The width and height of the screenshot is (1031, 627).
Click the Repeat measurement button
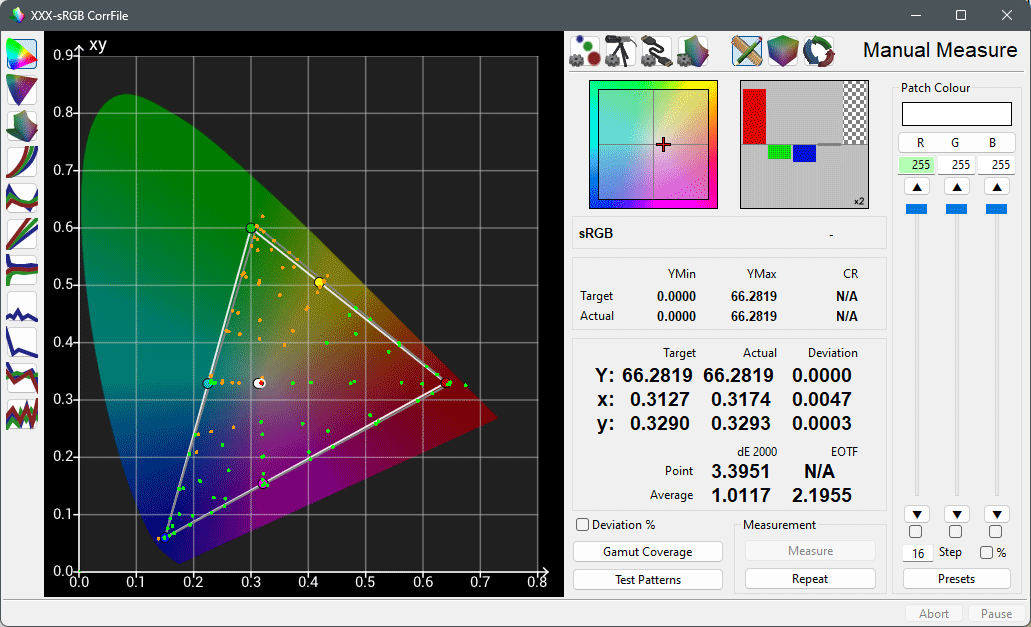click(810, 578)
